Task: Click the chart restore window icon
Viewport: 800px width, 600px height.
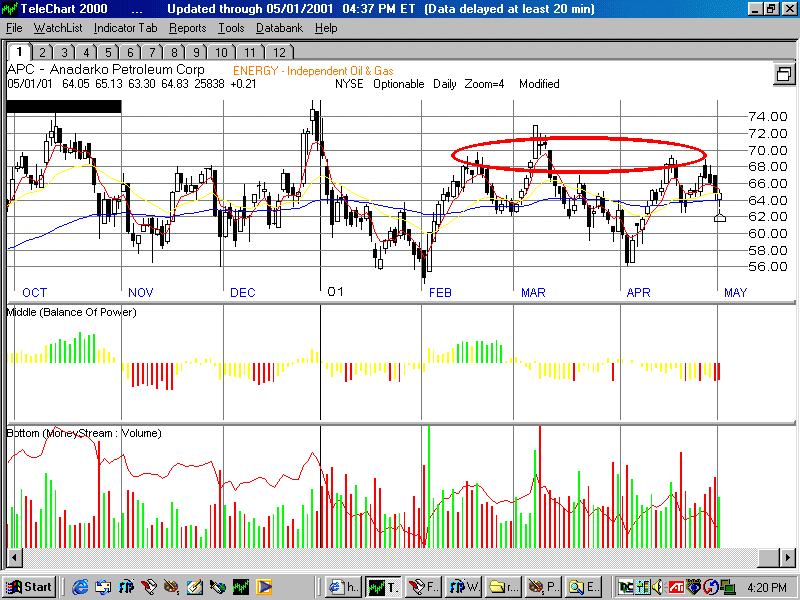Action: pyautogui.click(x=784, y=74)
